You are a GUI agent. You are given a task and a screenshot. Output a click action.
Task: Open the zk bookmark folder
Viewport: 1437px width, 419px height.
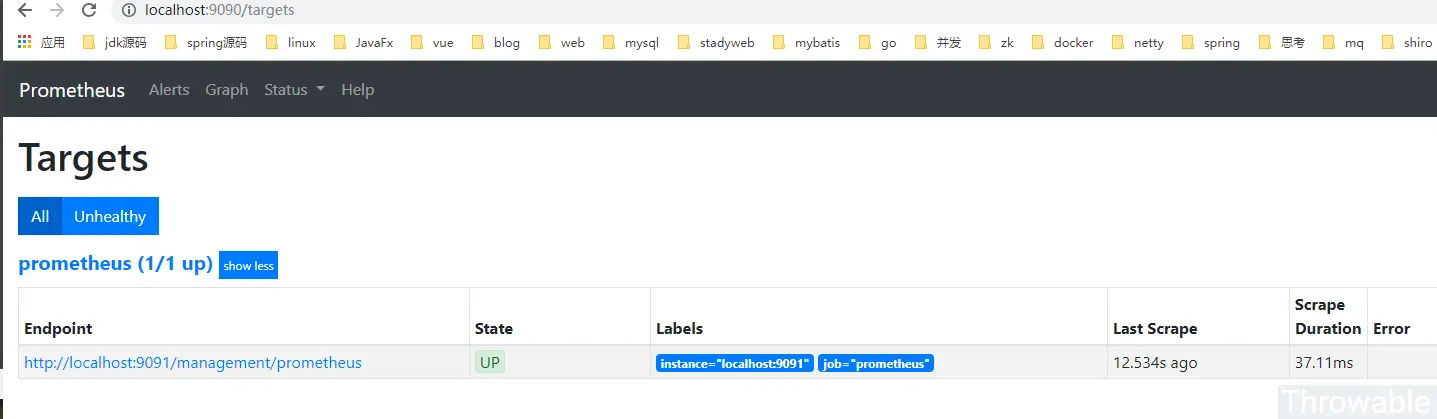[995, 42]
